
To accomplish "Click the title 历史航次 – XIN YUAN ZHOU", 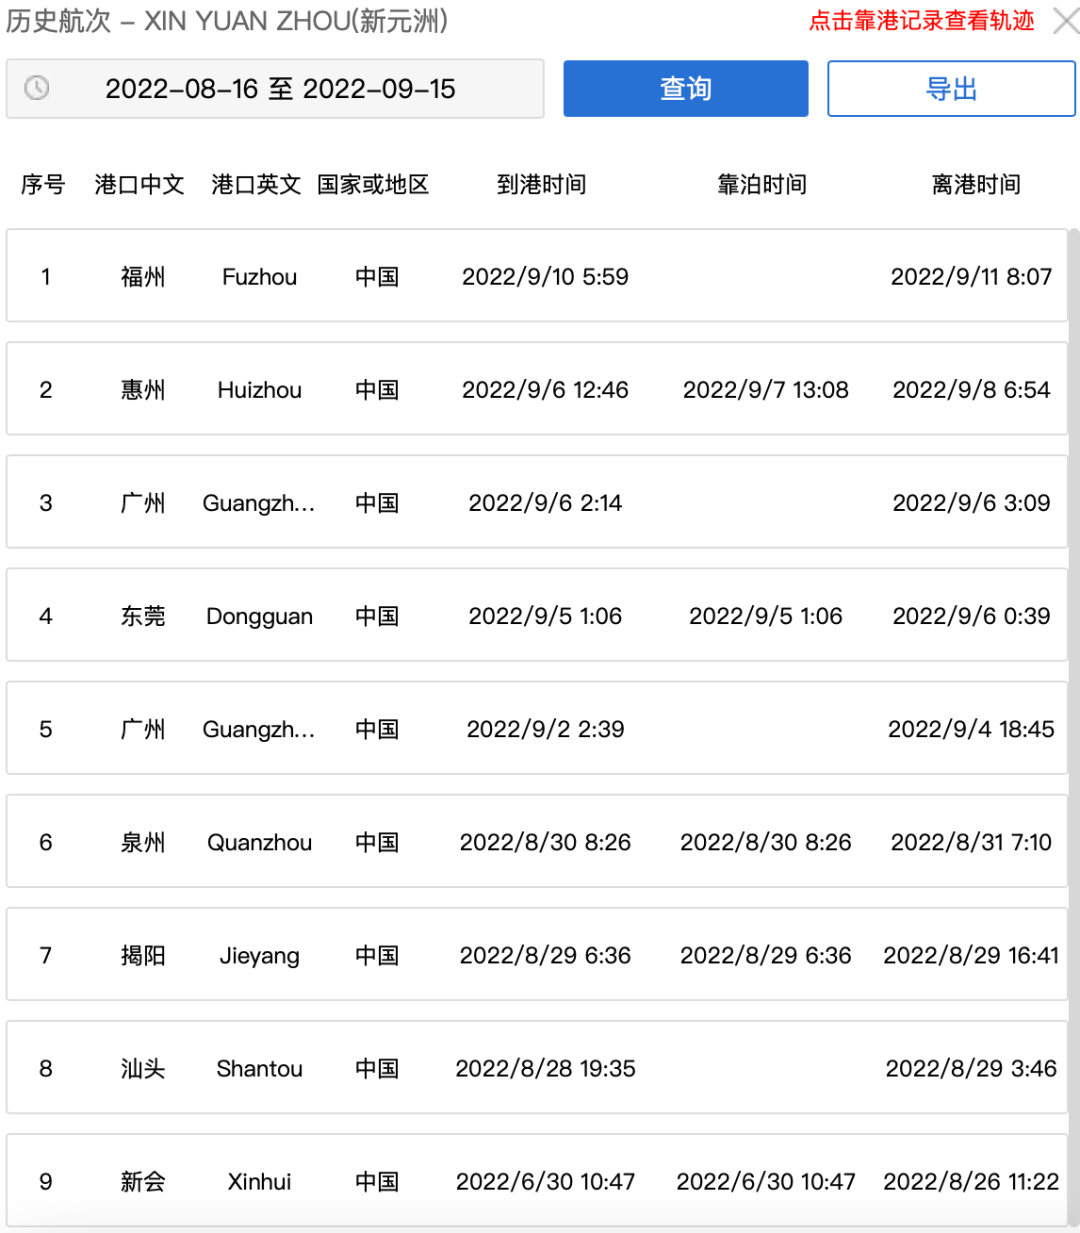I will 227,21.
